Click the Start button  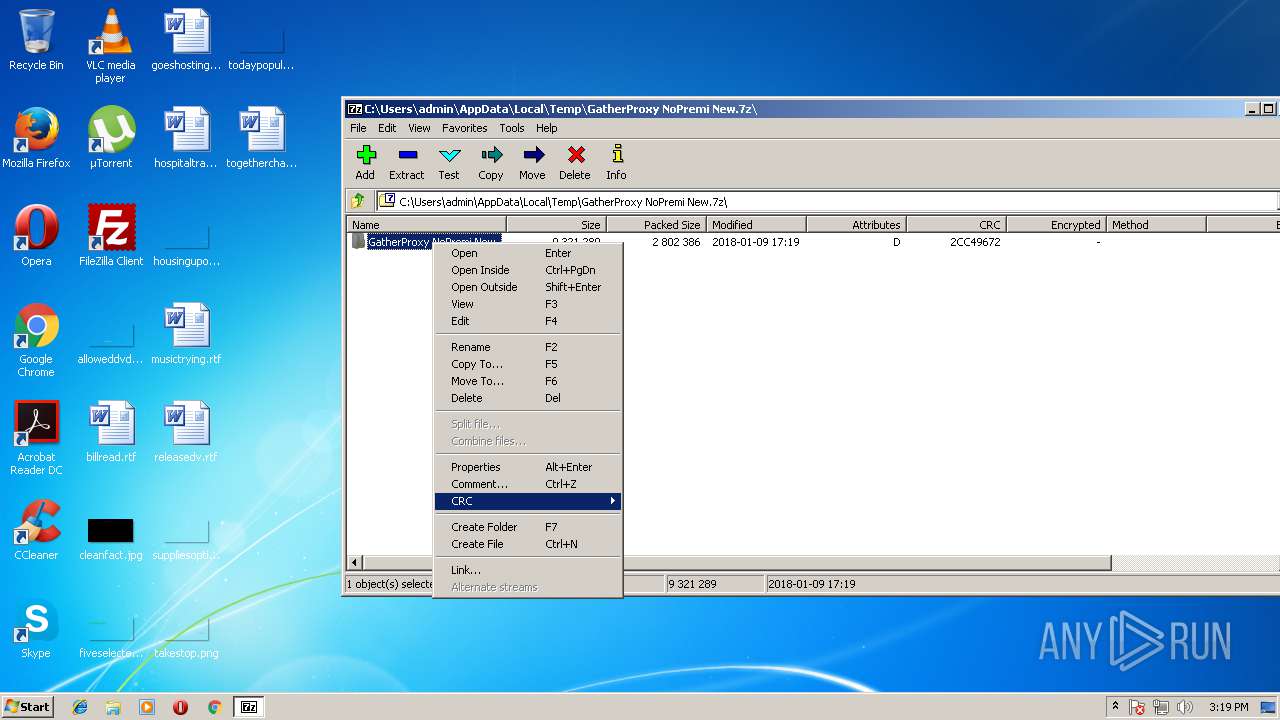coord(27,707)
